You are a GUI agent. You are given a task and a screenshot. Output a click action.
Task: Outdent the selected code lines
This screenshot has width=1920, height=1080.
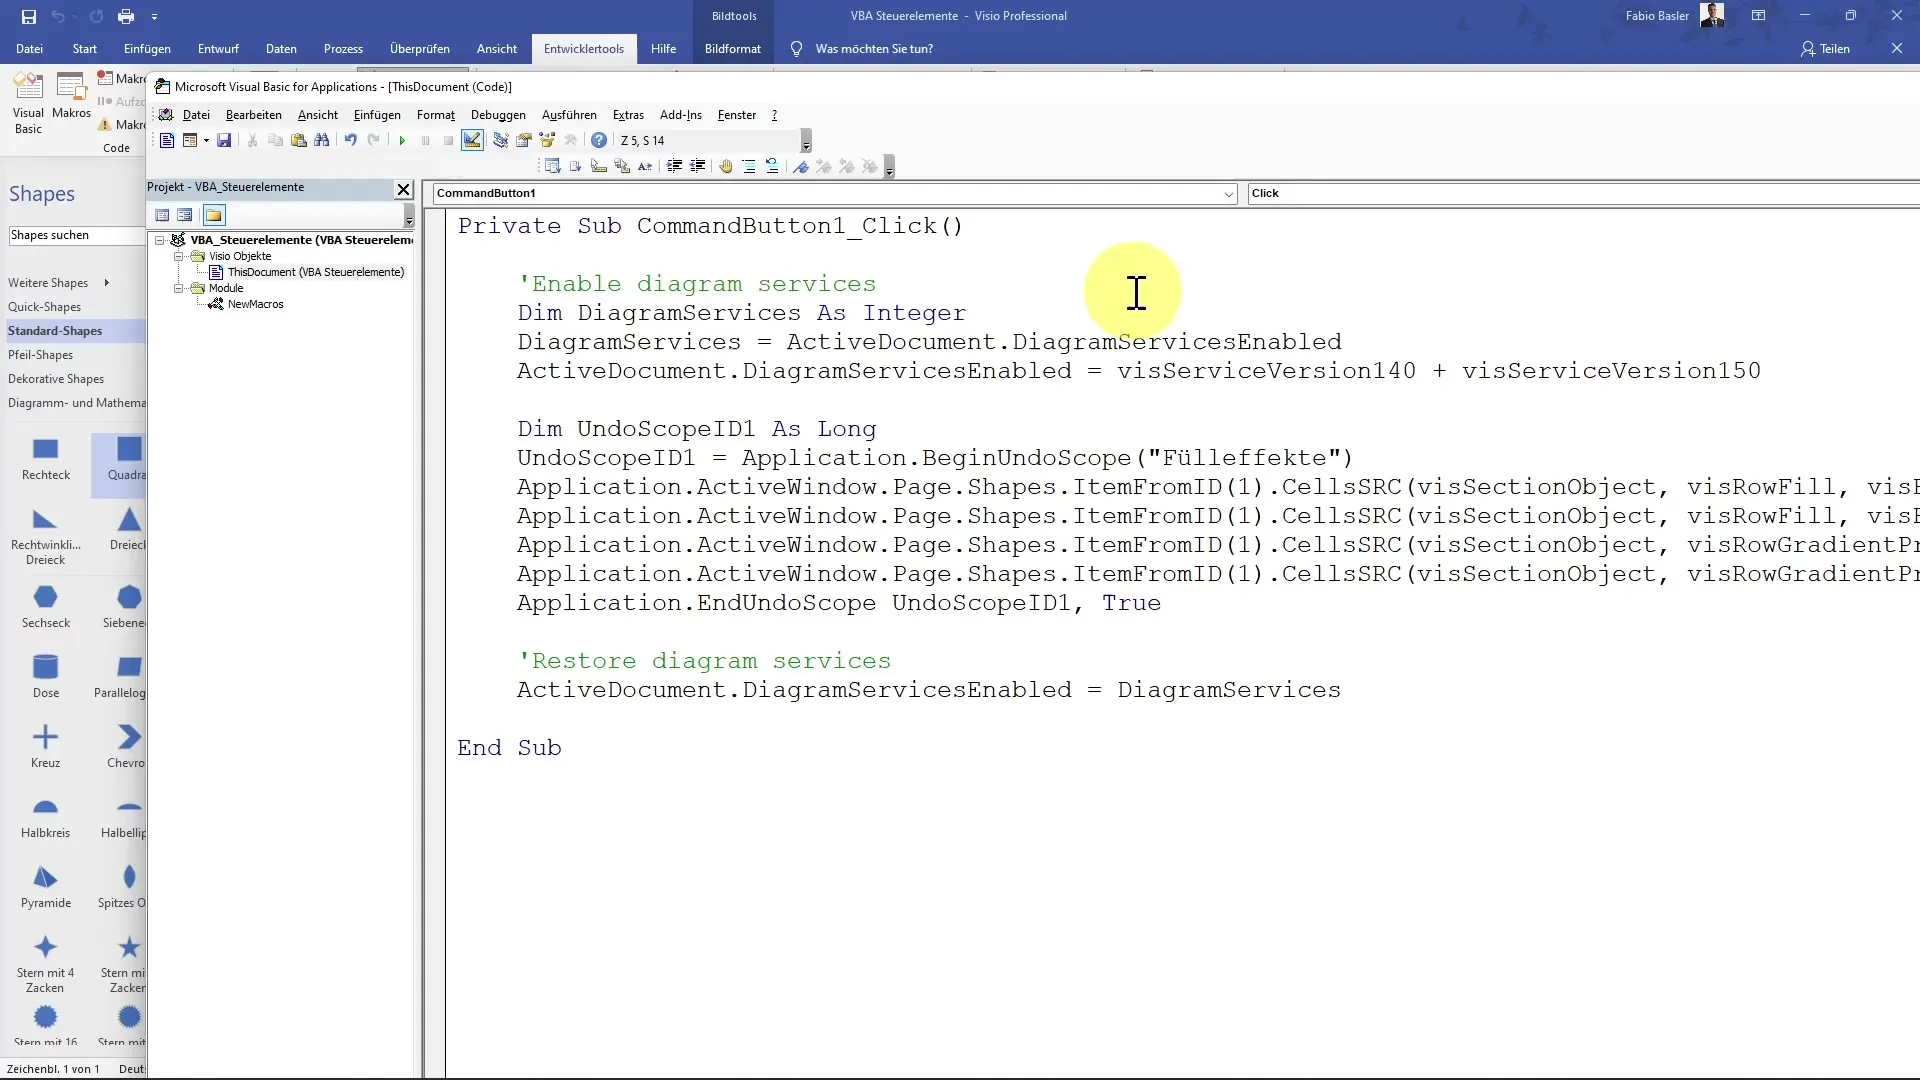pos(697,166)
